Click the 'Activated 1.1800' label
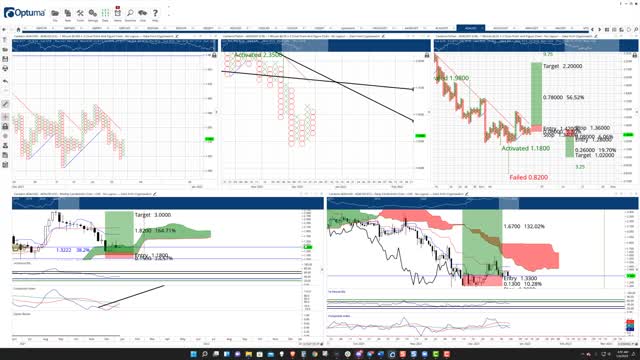 click(526, 148)
